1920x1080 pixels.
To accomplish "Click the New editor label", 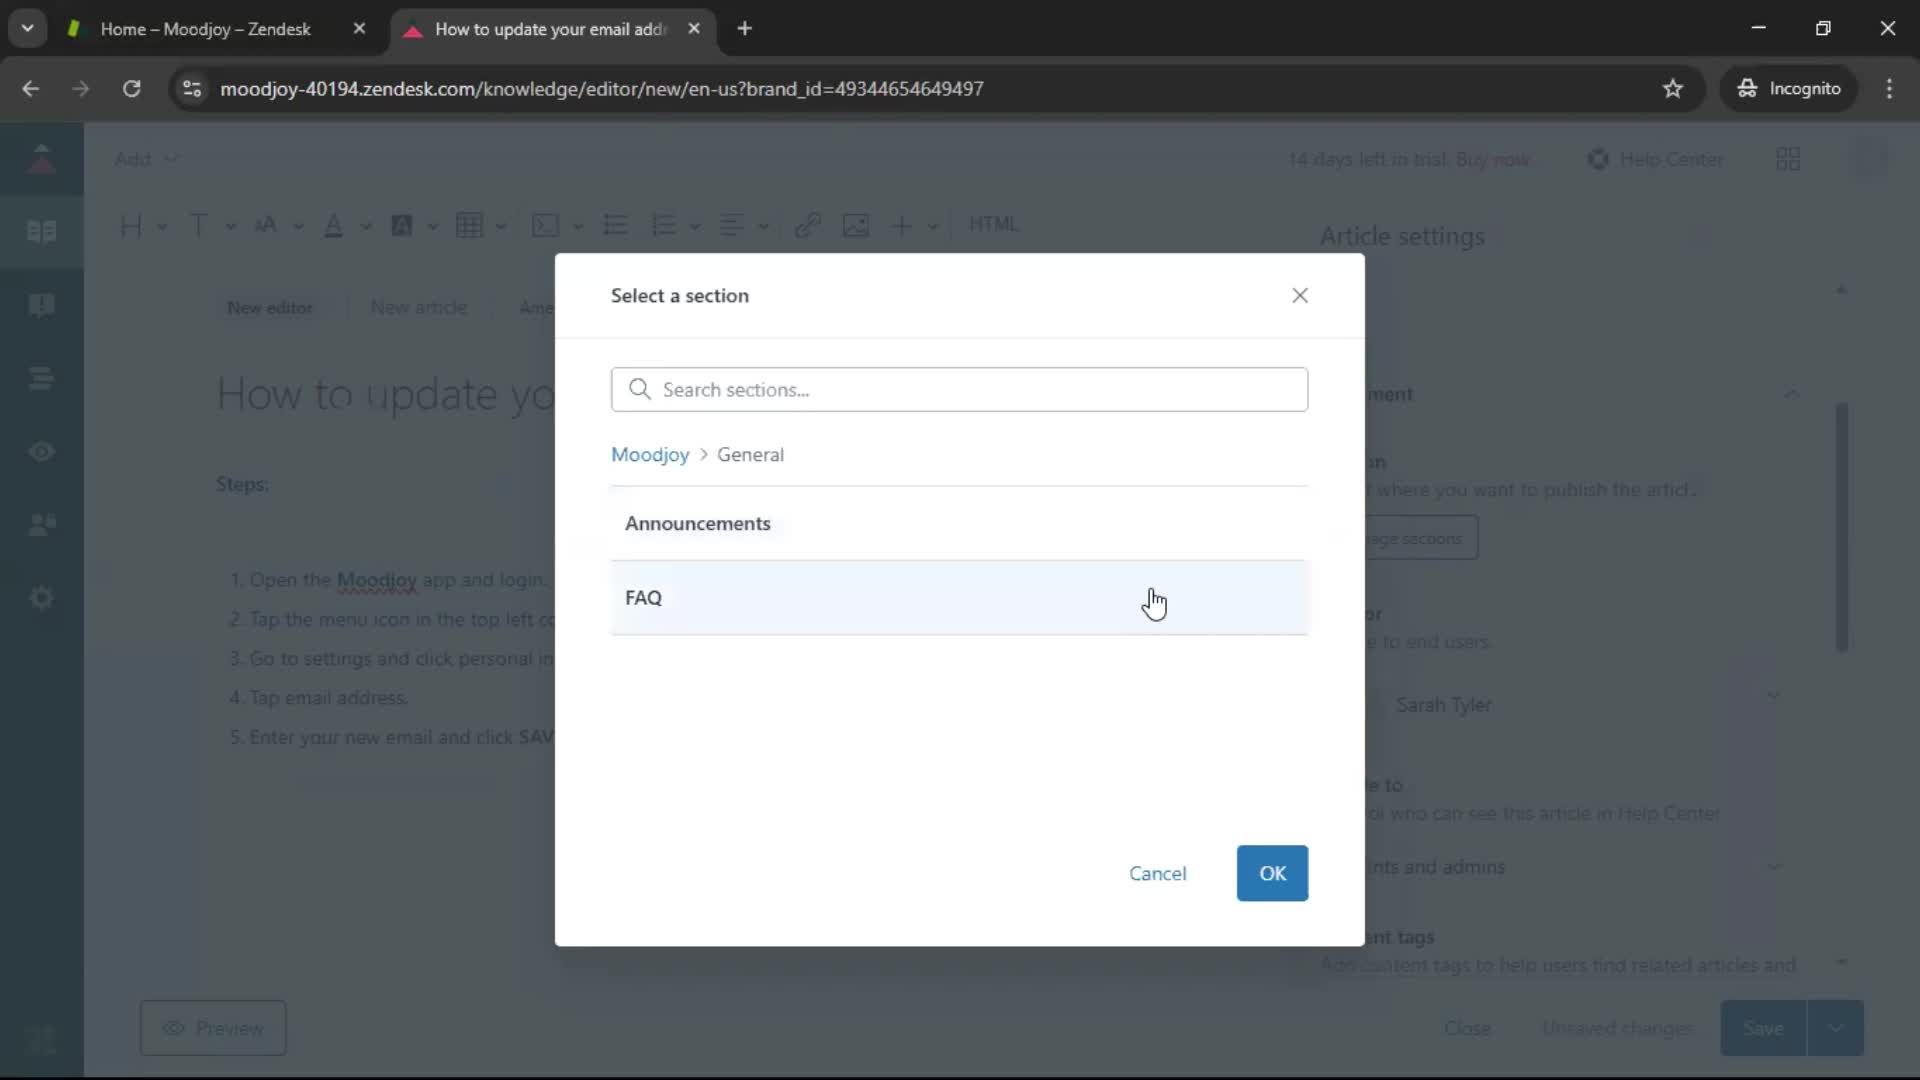I will (270, 307).
